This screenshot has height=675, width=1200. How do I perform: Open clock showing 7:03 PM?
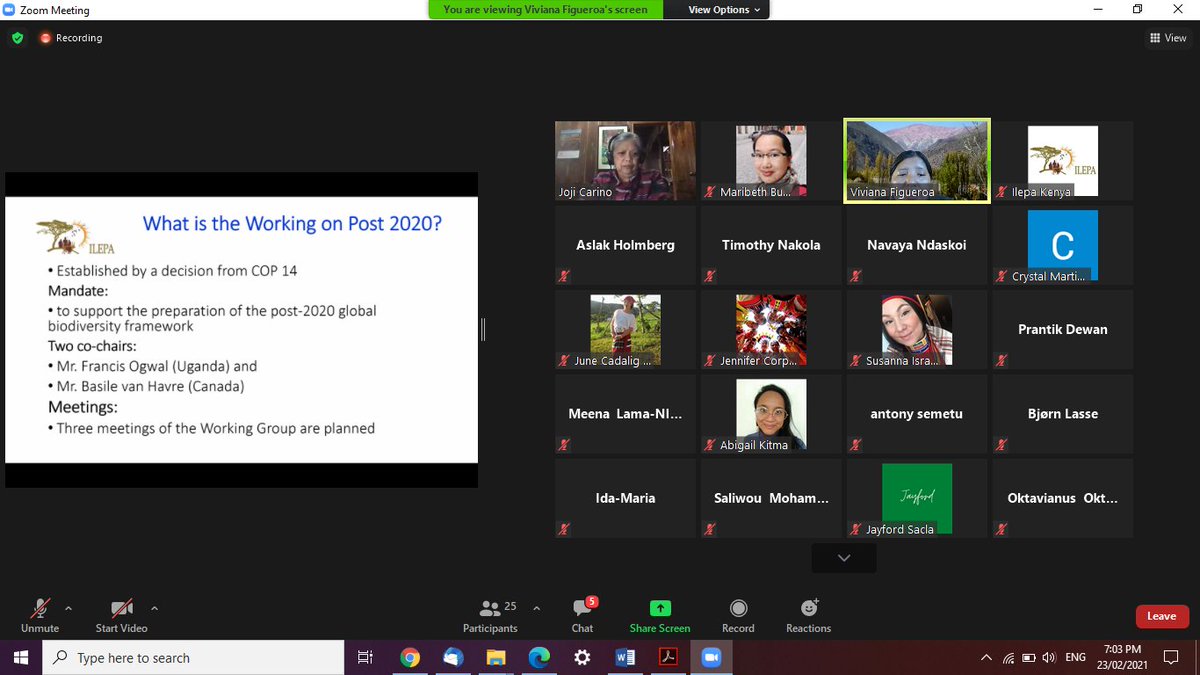tap(1124, 657)
